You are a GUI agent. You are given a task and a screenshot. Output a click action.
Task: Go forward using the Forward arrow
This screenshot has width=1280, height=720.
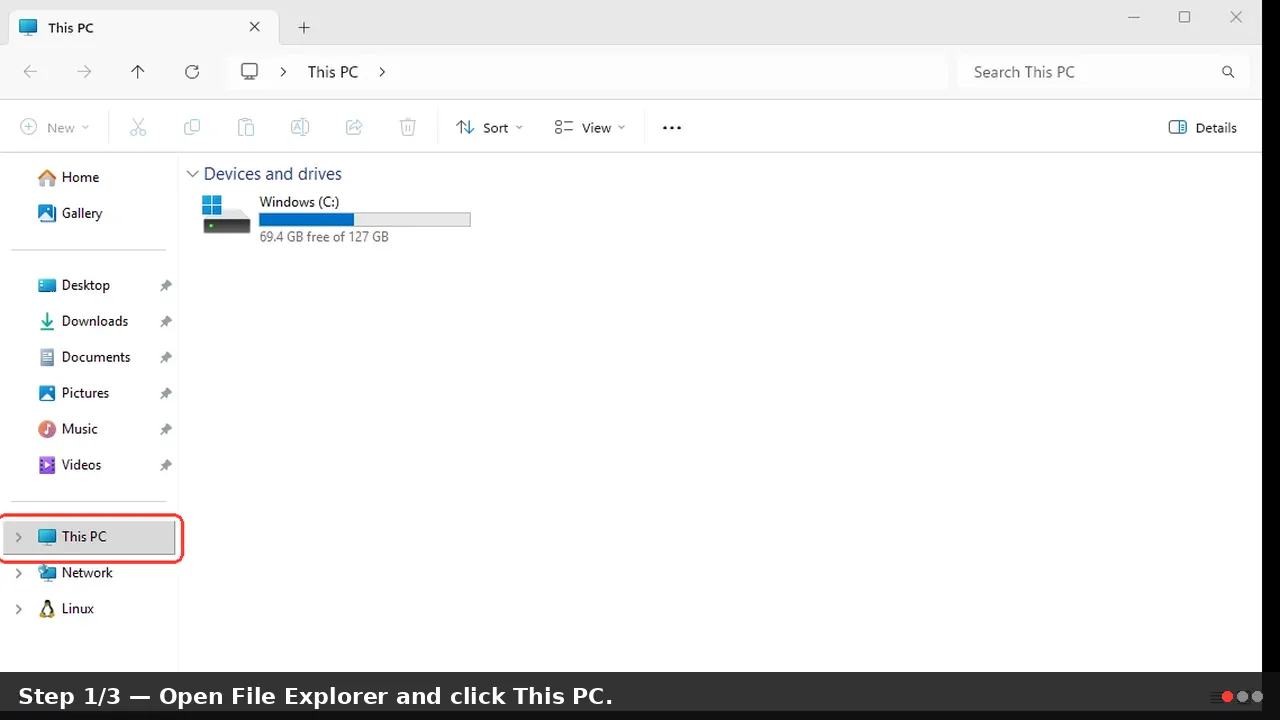coord(85,72)
